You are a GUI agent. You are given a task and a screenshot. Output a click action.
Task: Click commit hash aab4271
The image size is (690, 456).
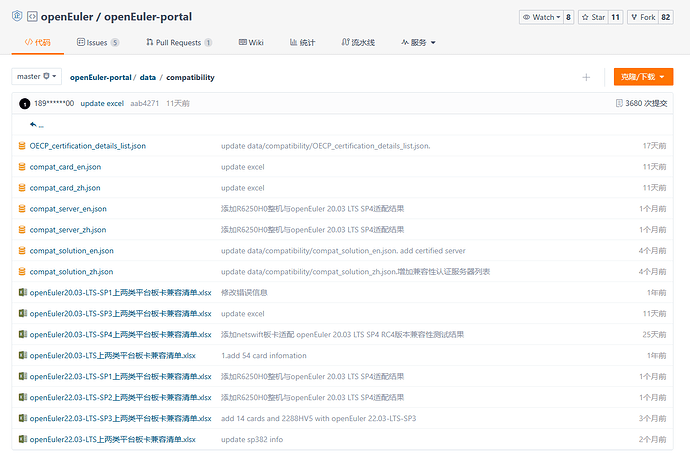coord(145,103)
